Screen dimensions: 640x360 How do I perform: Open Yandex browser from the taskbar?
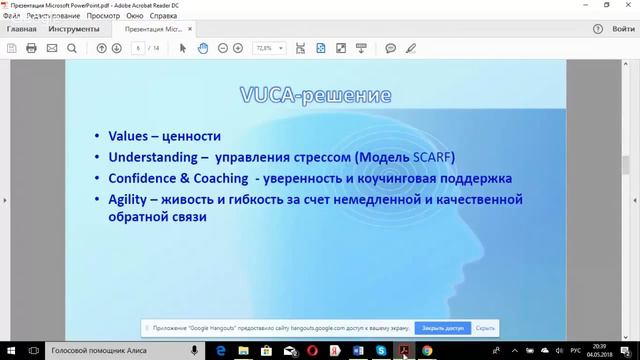336,351
